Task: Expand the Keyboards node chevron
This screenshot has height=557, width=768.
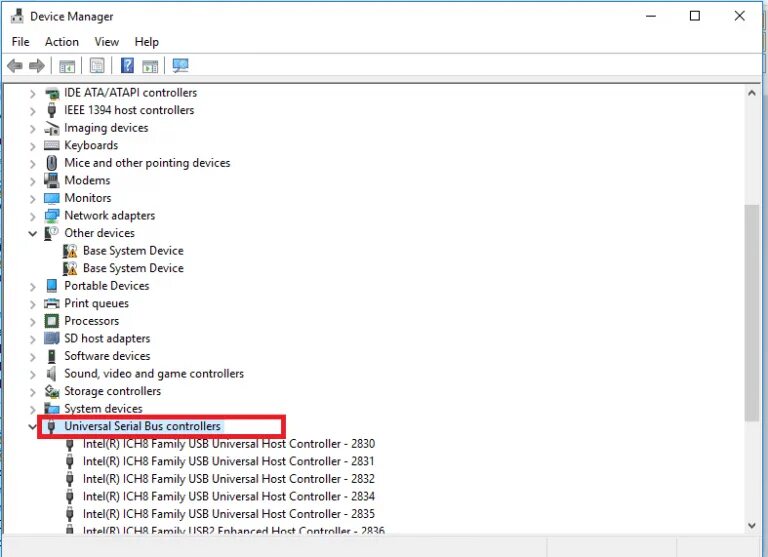Action: (32, 146)
